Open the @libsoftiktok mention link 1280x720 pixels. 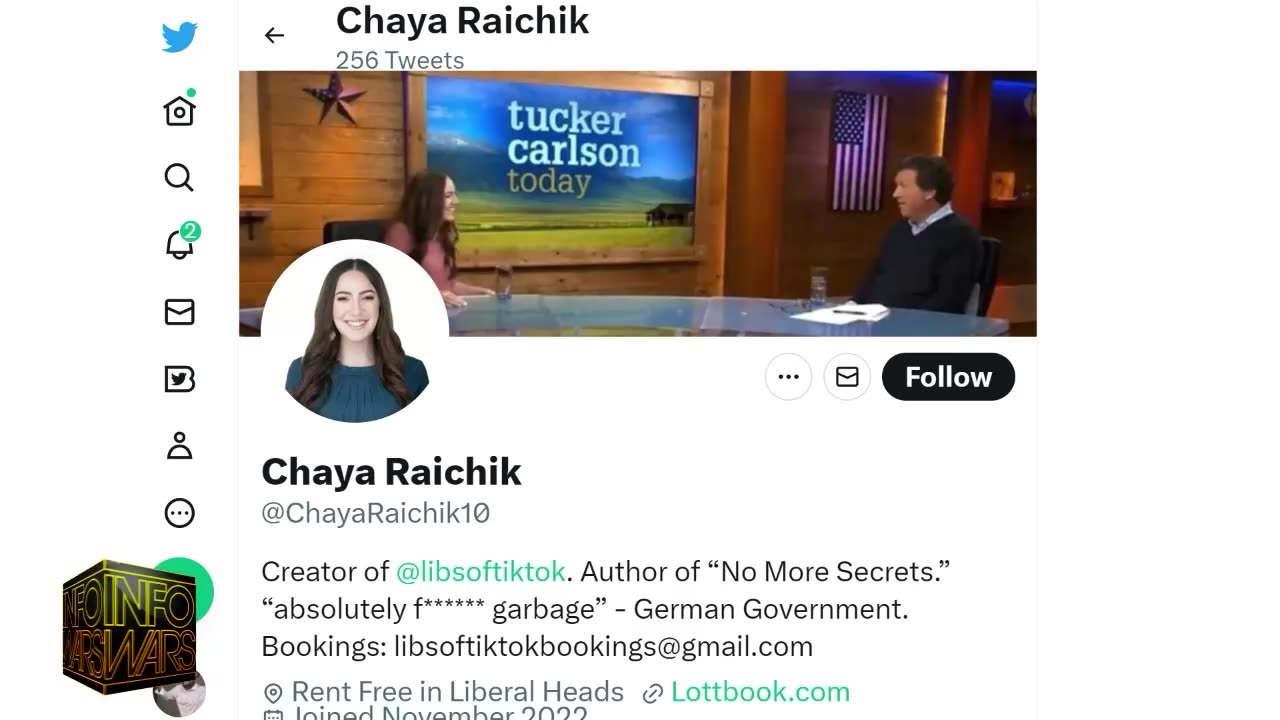coord(481,571)
